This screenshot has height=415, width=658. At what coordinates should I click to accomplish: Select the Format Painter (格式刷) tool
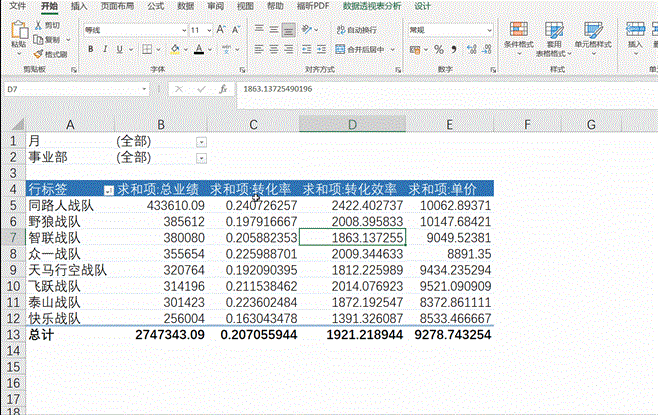38,54
